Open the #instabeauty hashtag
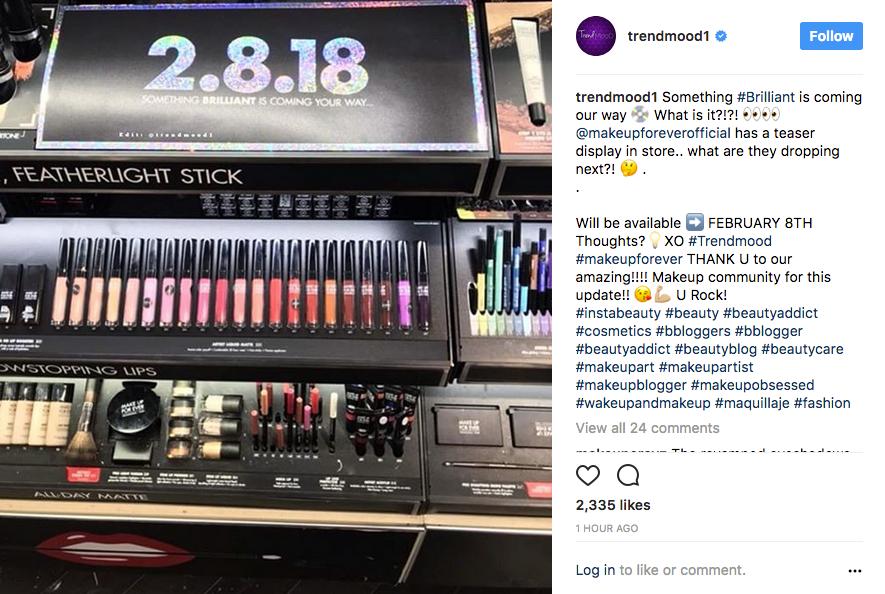The image size is (885, 594). (618, 313)
